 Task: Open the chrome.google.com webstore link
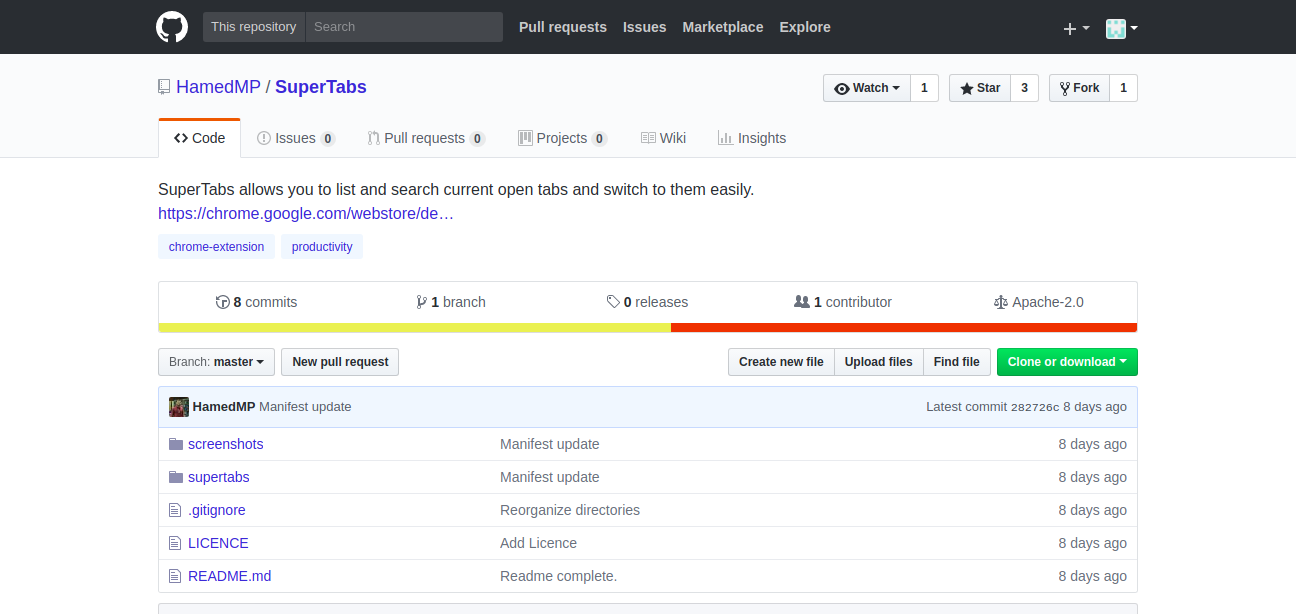point(306,213)
